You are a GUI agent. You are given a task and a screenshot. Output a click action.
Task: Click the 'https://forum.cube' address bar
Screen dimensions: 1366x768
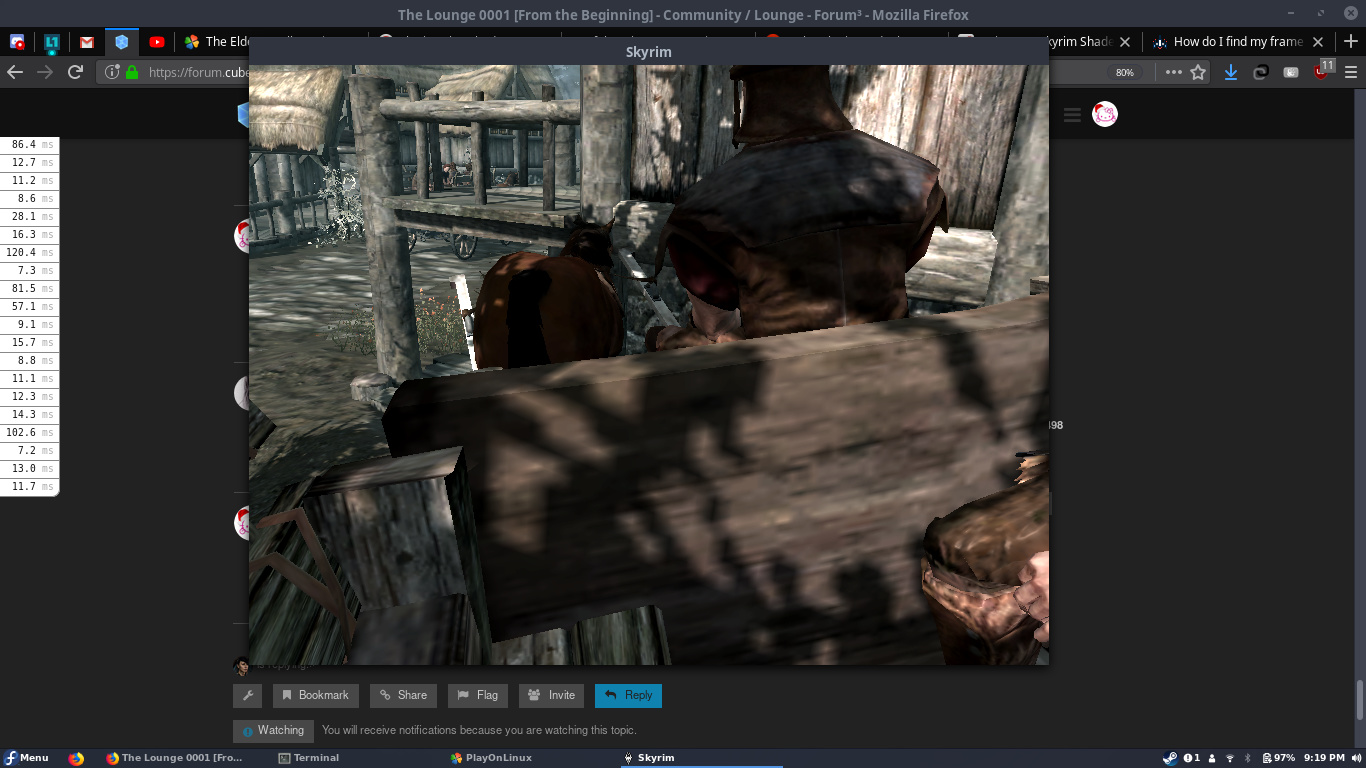pyautogui.click(x=197, y=72)
